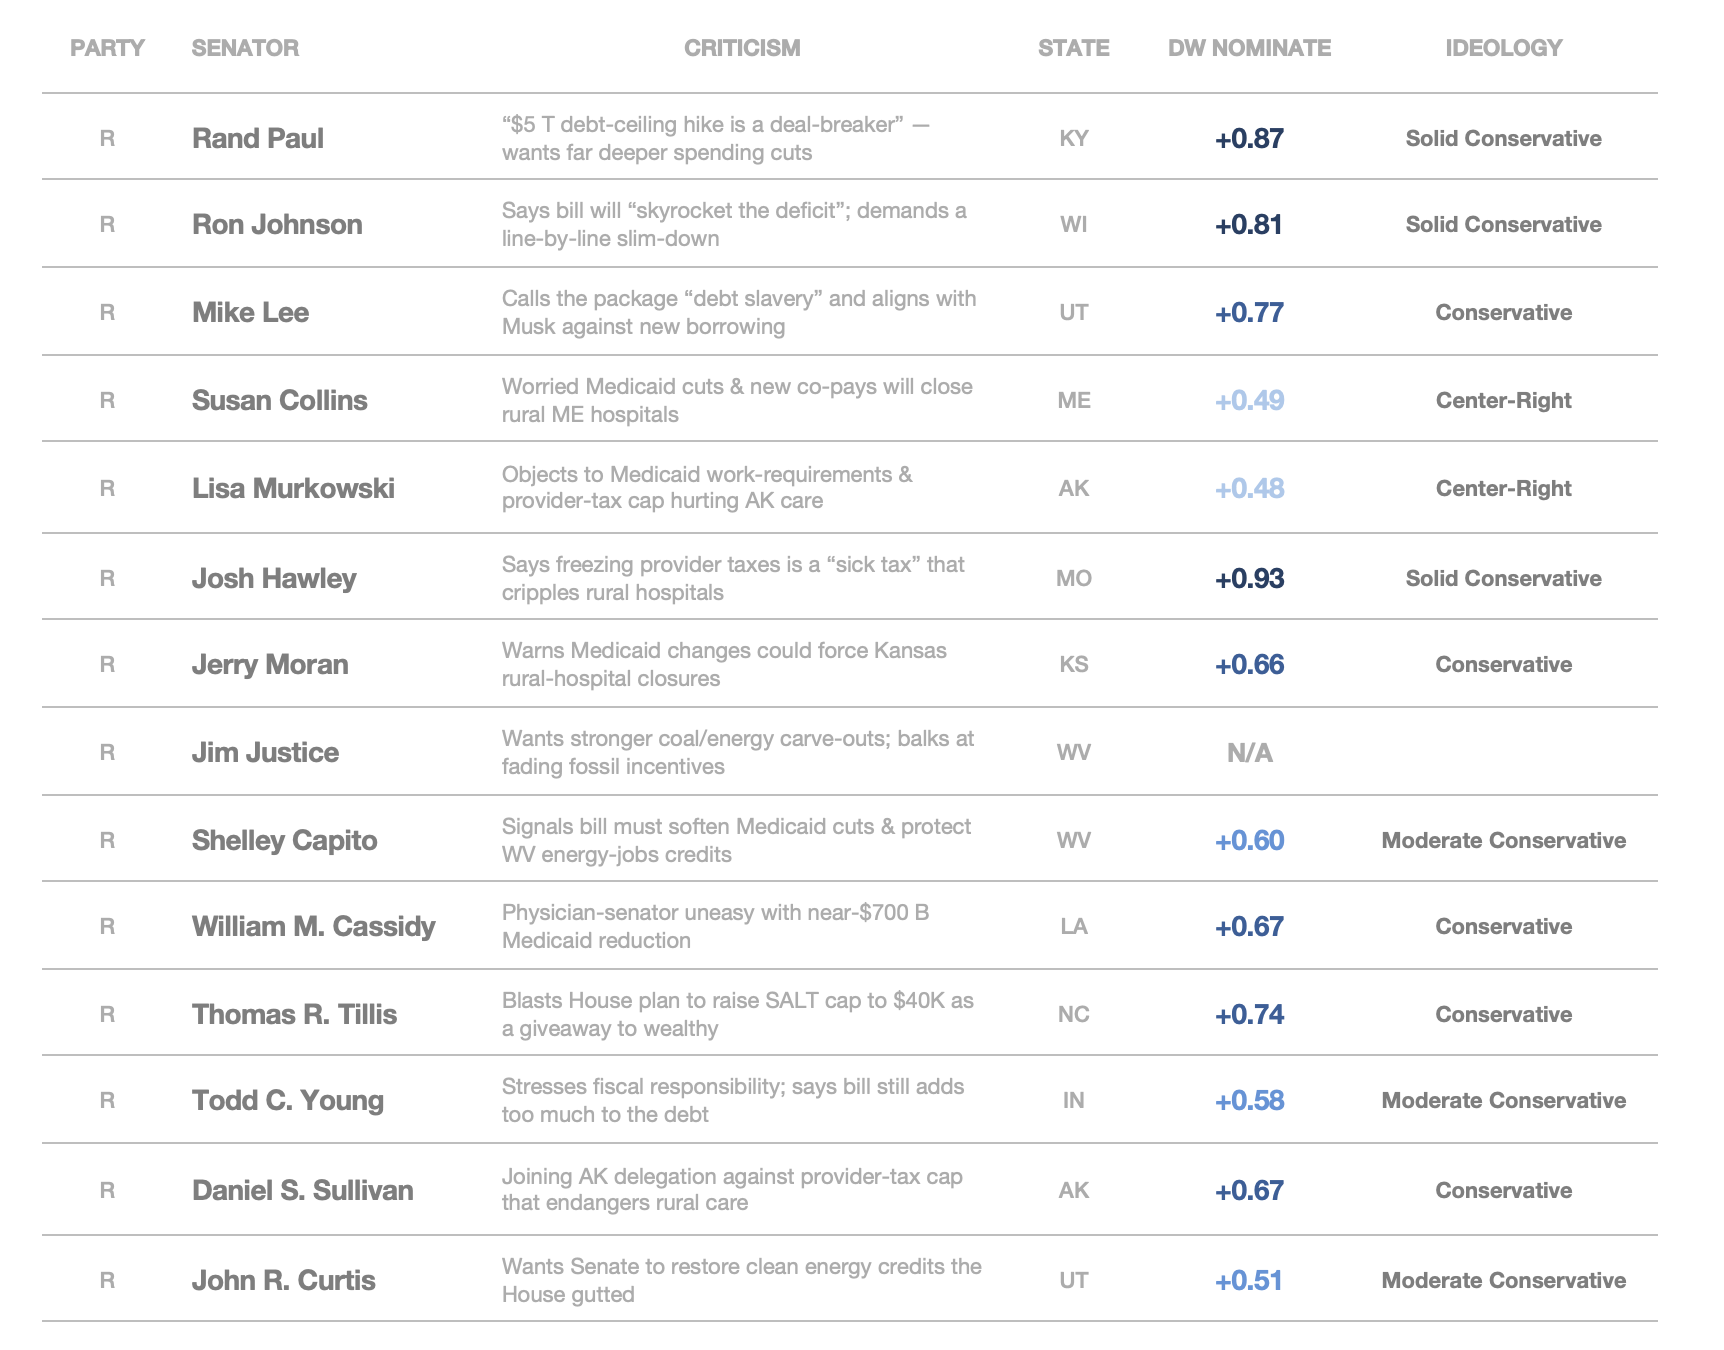The height and width of the screenshot is (1350, 1724).
Task: Sort by the DW NOMINATE column header
Action: [1249, 48]
